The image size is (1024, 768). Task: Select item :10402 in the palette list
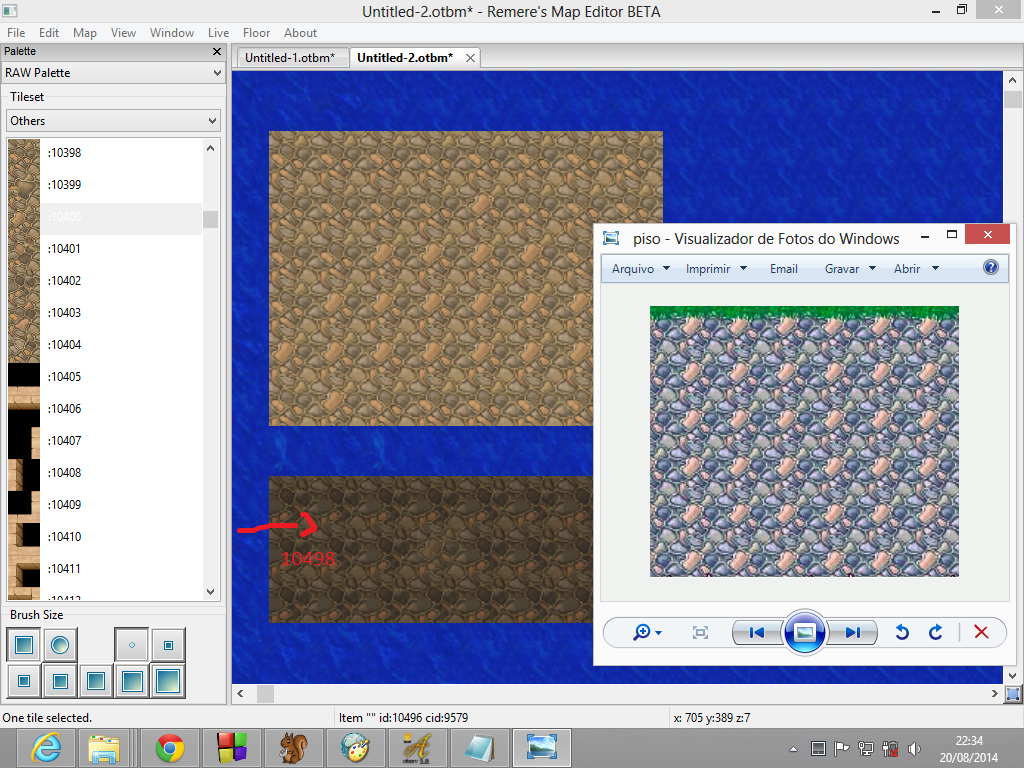[x=104, y=281]
